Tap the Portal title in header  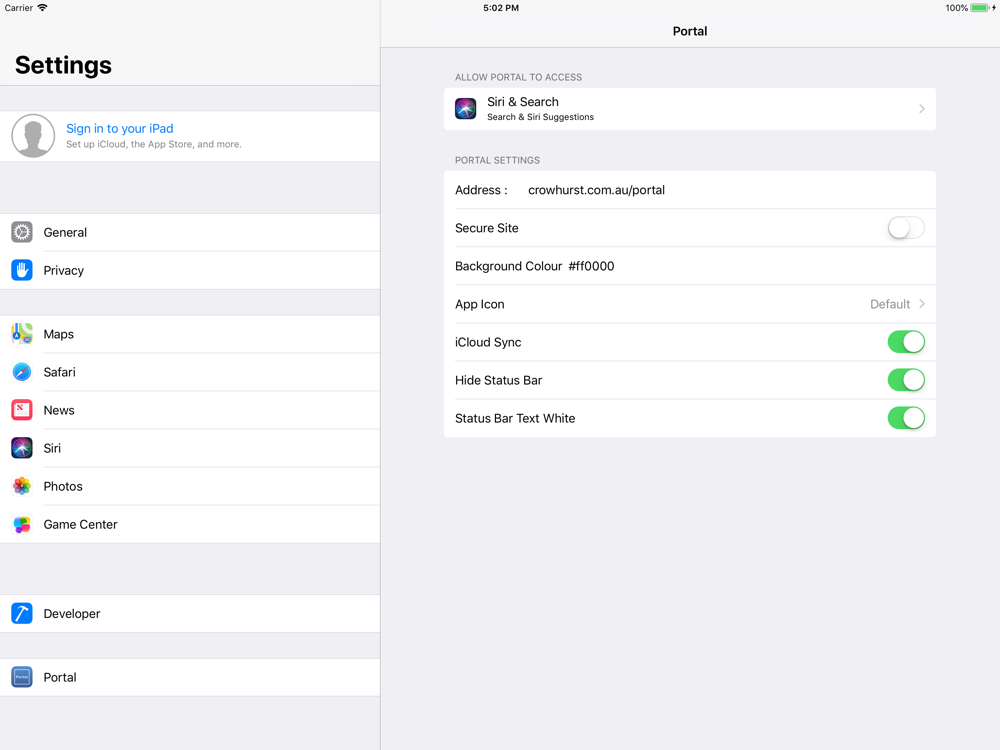[x=689, y=31]
